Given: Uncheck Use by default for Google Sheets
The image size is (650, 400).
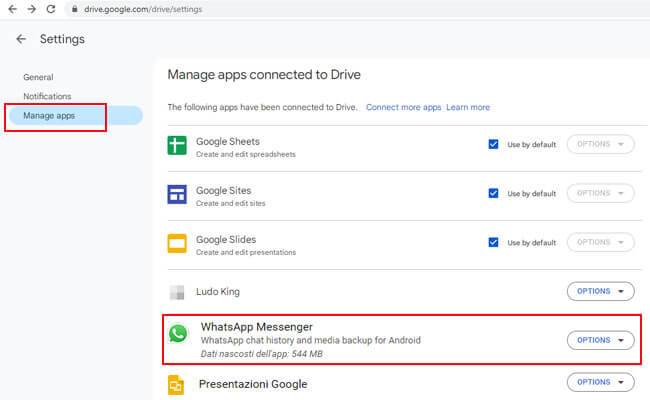Looking at the screenshot, I should tap(493, 144).
